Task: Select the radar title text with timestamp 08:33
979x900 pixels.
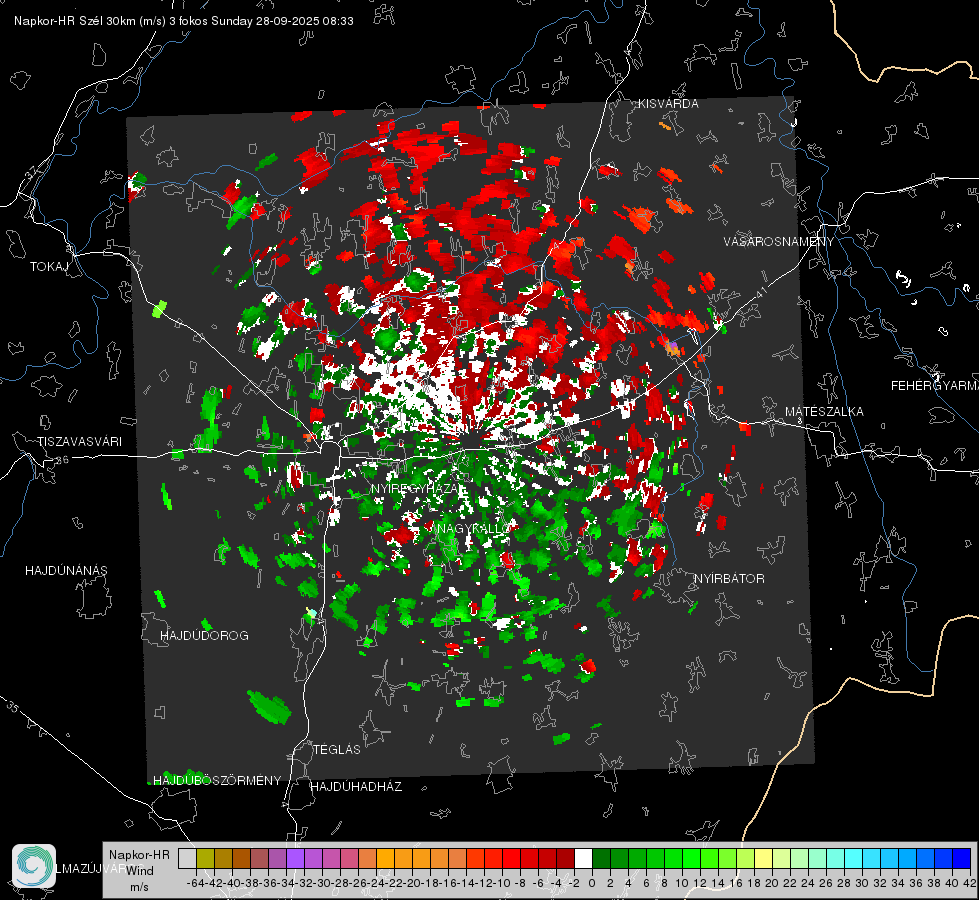Action: (x=184, y=21)
